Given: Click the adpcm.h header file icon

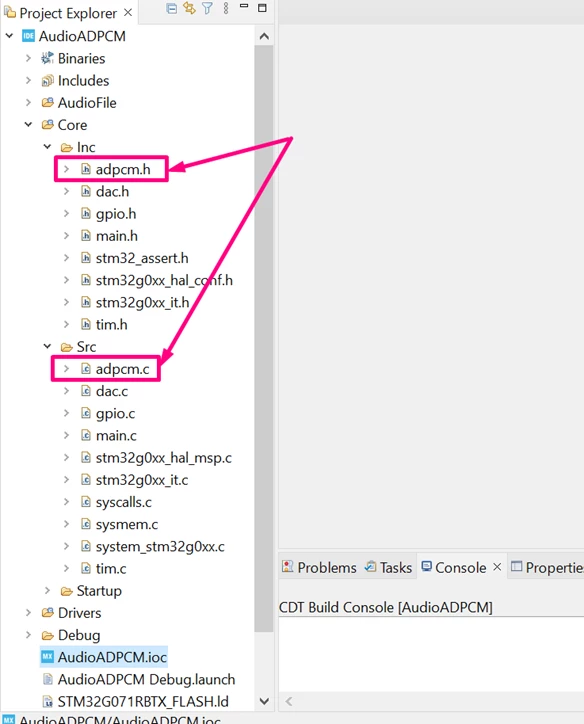Looking at the screenshot, I should click(86, 169).
